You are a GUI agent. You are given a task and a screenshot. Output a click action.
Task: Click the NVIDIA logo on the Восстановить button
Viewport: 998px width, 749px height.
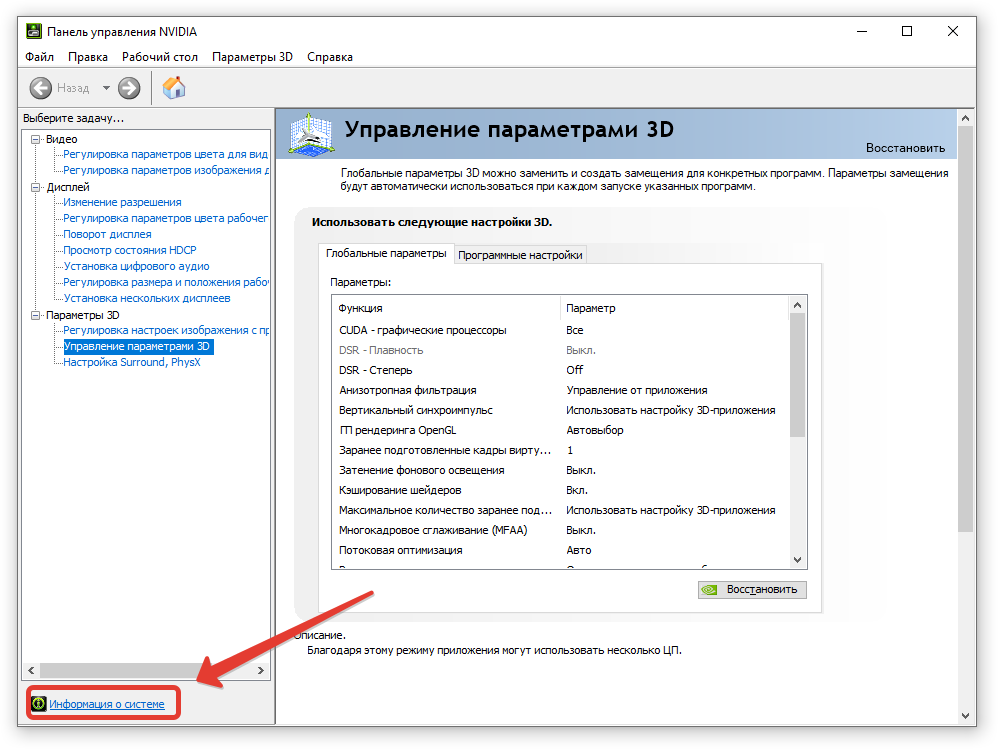[x=709, y=589]
